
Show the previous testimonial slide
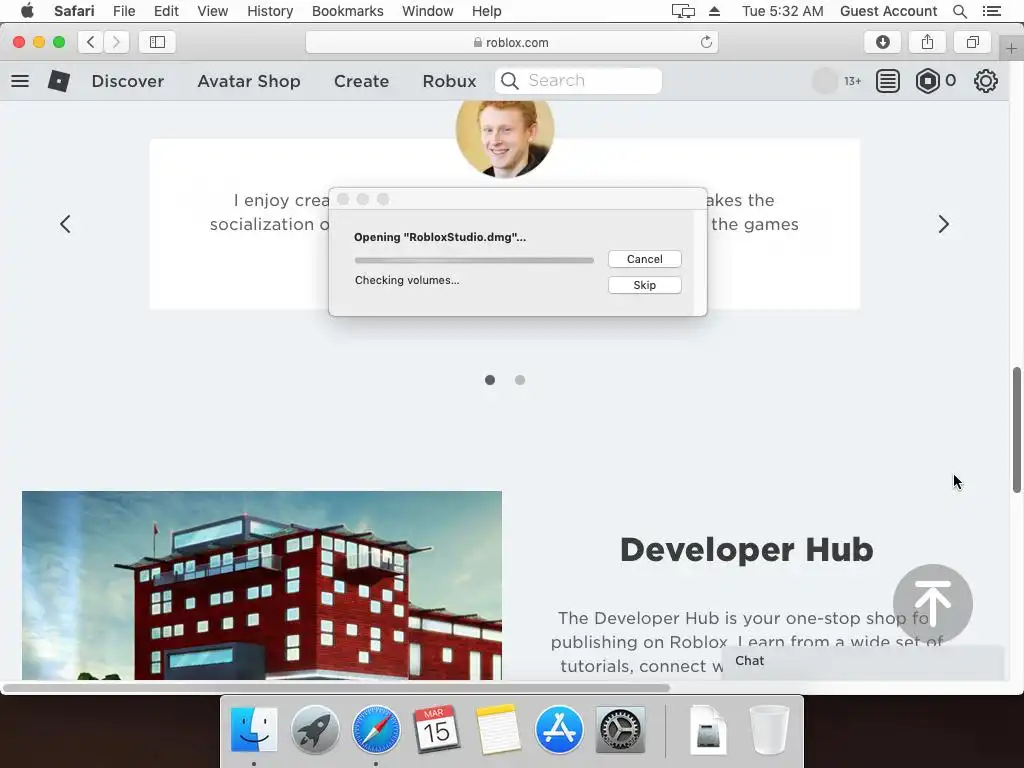[x=65, y=224]
